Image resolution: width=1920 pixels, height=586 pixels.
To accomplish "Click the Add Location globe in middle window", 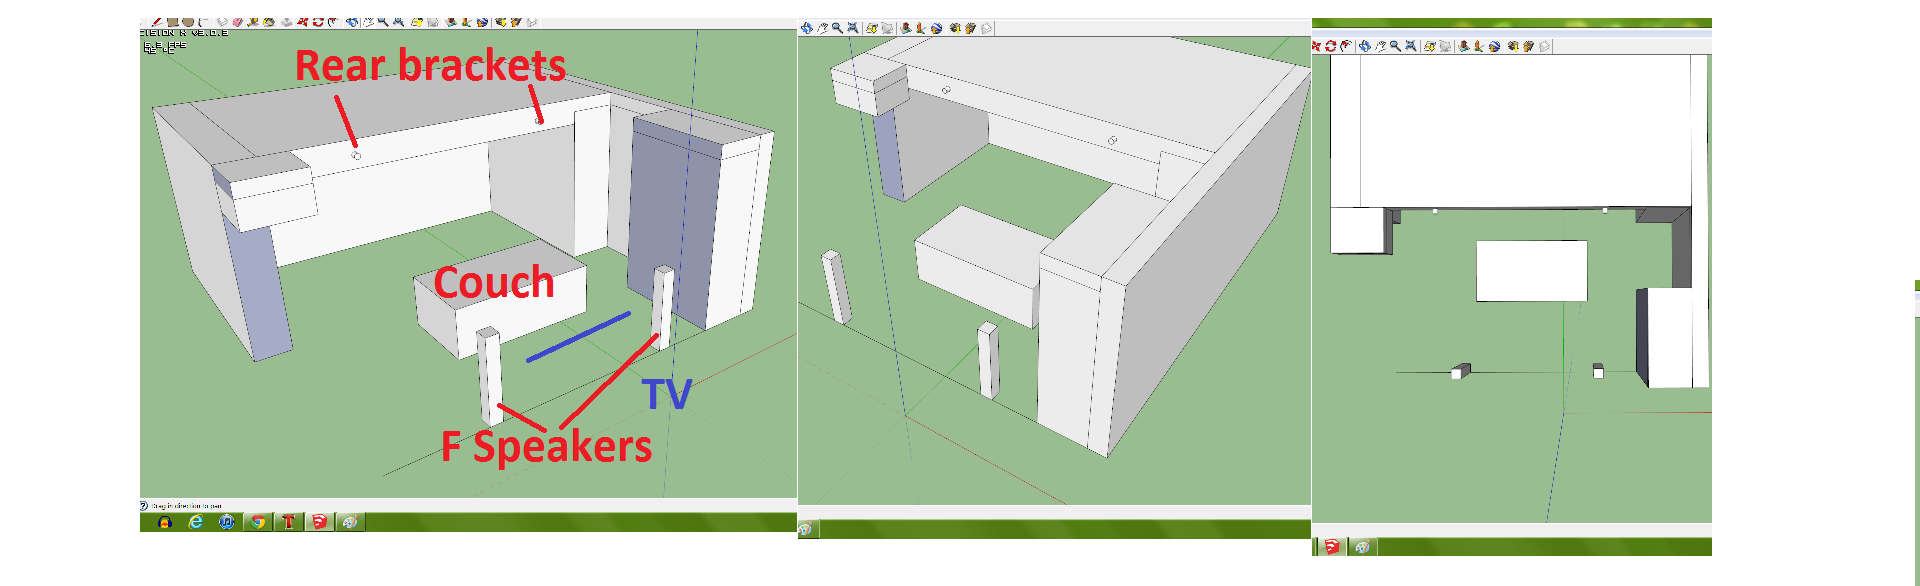I will 937,28.
